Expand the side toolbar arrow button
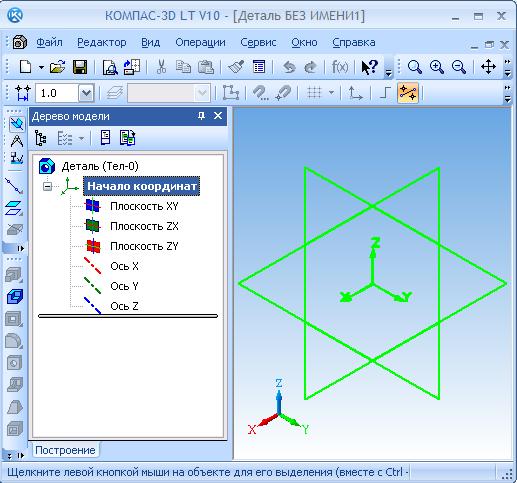517x483 pixels. click(21, 248)
